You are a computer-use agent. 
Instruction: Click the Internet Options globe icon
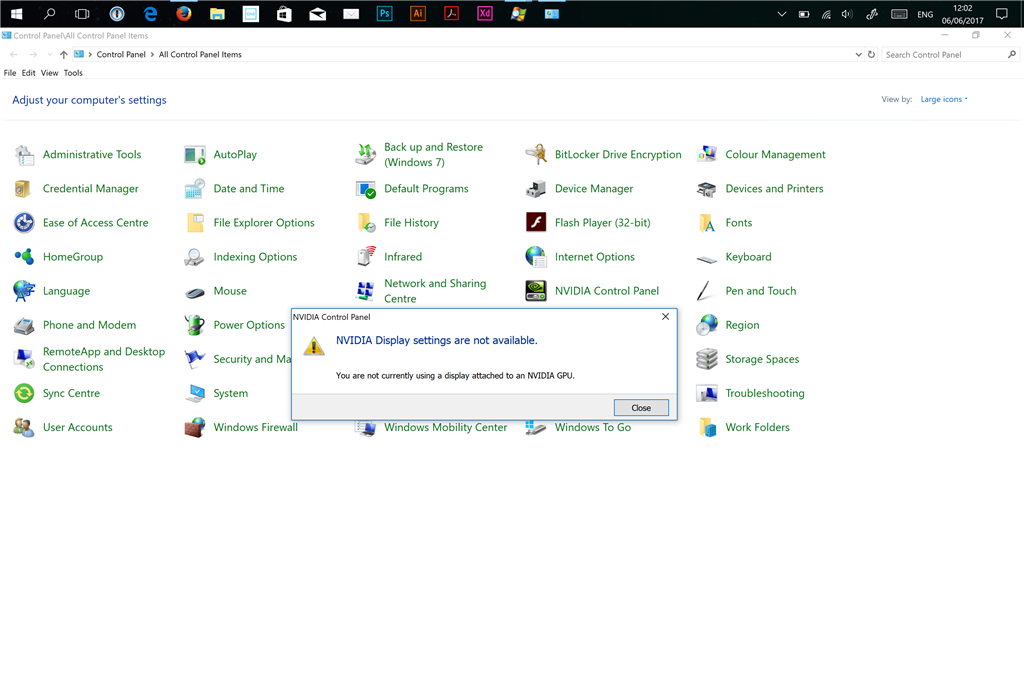point(536,257)
